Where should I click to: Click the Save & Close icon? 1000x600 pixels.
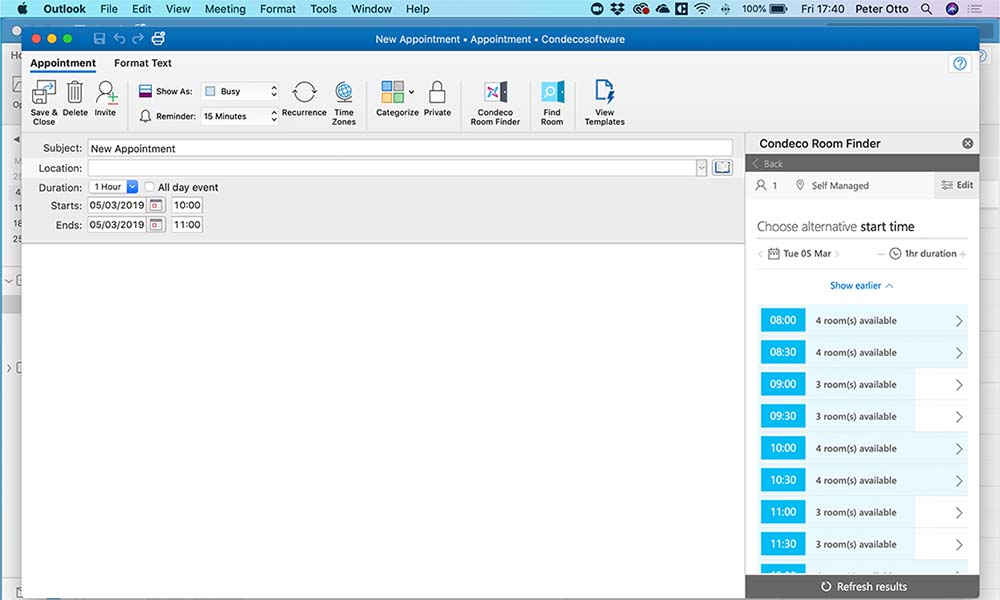click(44, 92)
